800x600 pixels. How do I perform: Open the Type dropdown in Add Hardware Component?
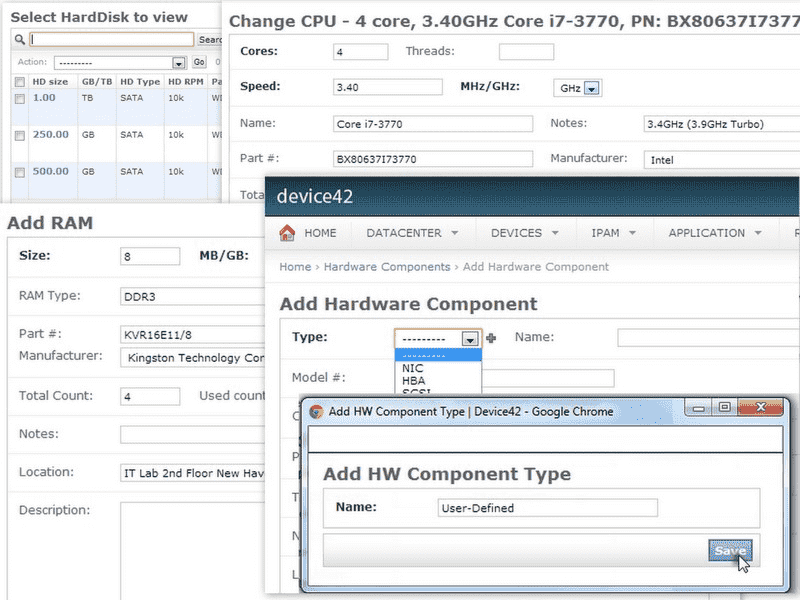438,338
